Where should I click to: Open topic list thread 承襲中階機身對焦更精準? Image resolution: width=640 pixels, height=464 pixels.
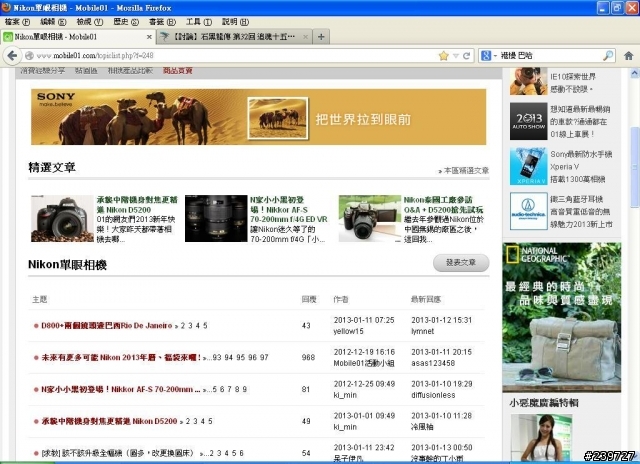click(x=109, y=421)
